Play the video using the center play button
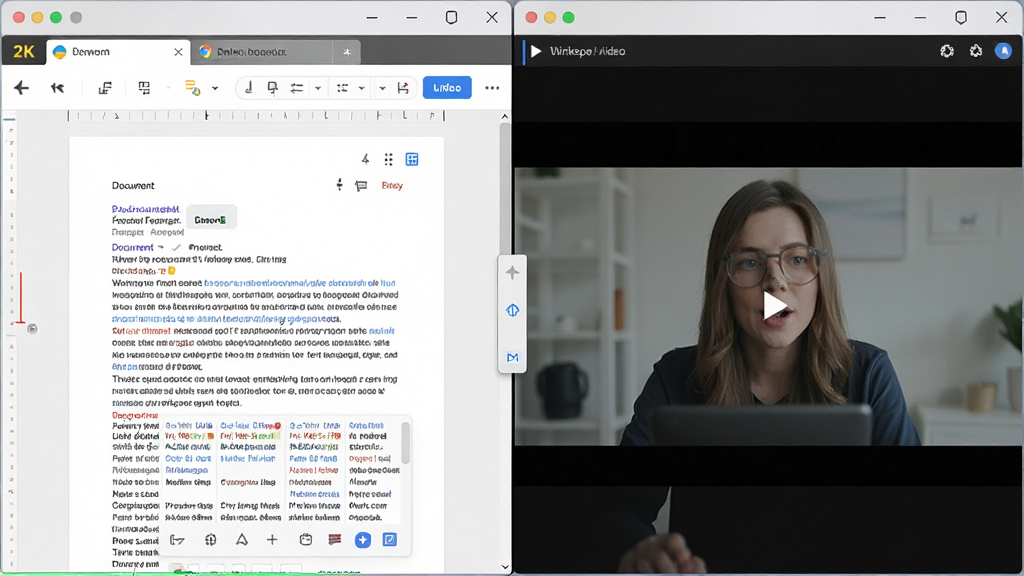Image resolution: width=1024 pixels, height=576 pixels. pos(775,306)
